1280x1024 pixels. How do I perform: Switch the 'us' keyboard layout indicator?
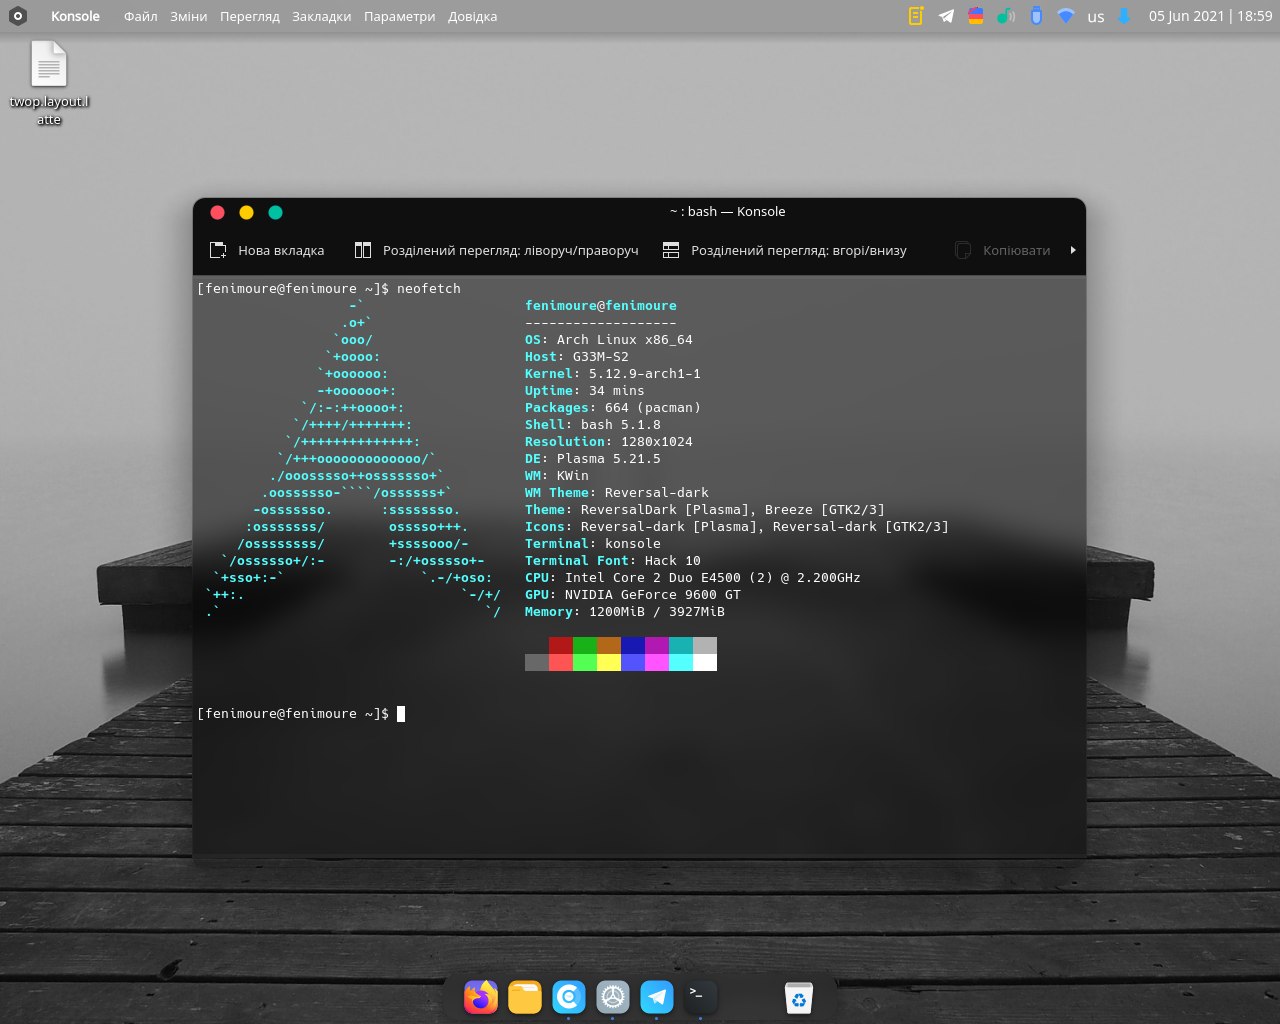point(1096,17)
